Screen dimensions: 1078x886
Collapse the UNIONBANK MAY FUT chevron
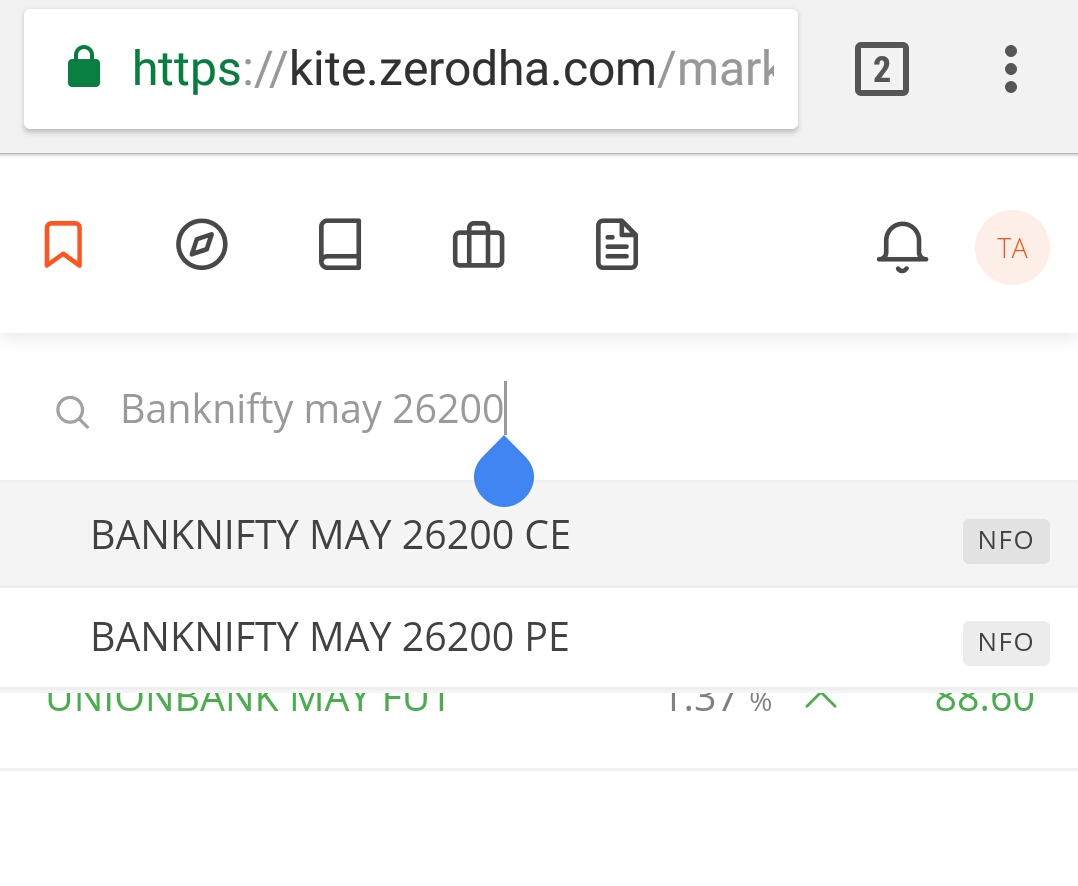coord(822,699)
